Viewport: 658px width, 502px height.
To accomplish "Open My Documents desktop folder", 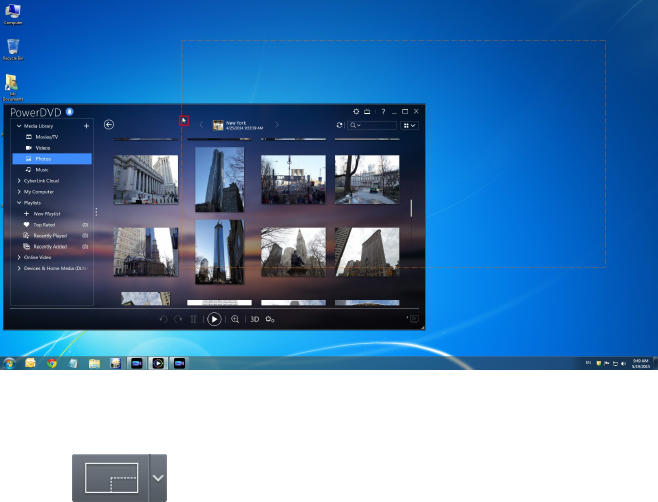I will click(13, 87).
